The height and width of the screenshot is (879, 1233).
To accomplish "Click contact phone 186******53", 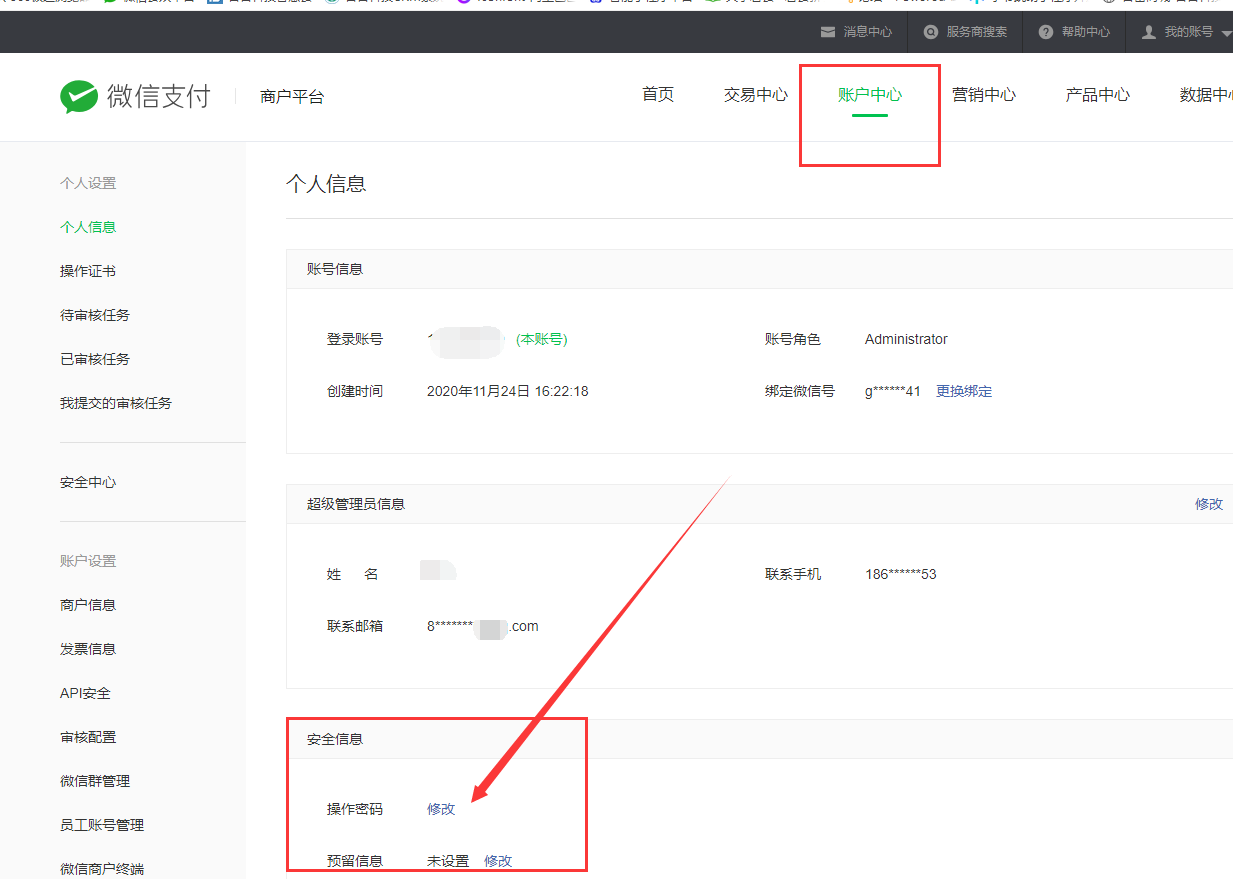I will [901, 574].
